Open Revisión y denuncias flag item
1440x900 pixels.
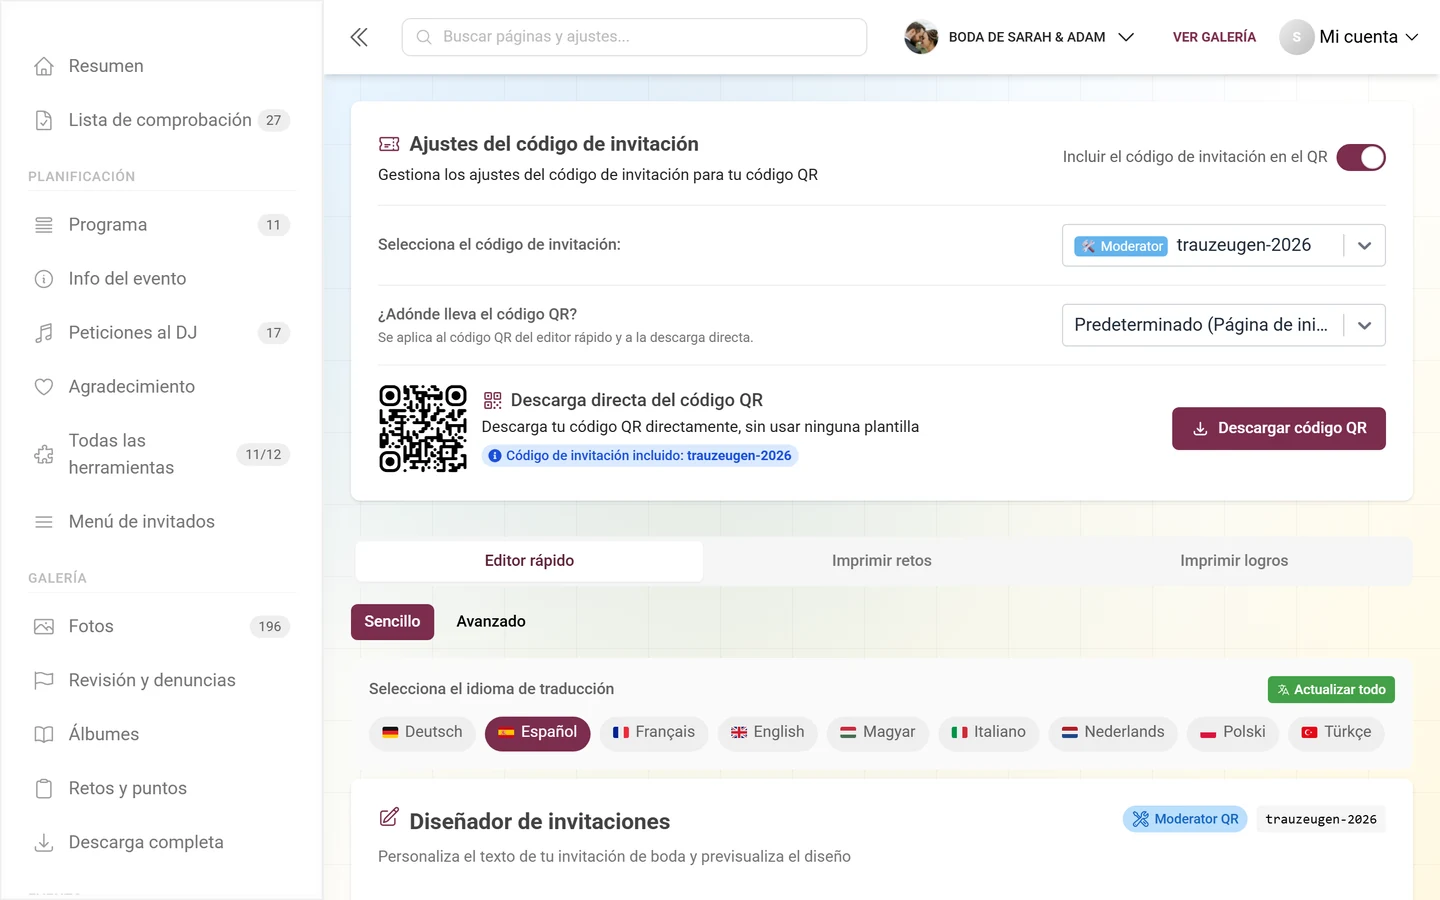coord(161,681)
